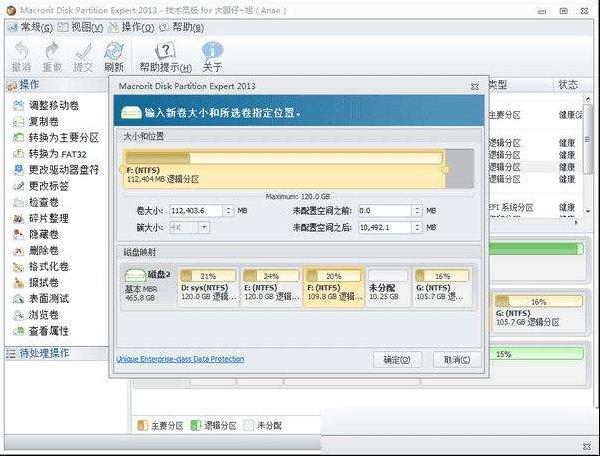Select the E: (NTFS) partition in disk map
Screen dimensions: 600x456
coord(271,287)
